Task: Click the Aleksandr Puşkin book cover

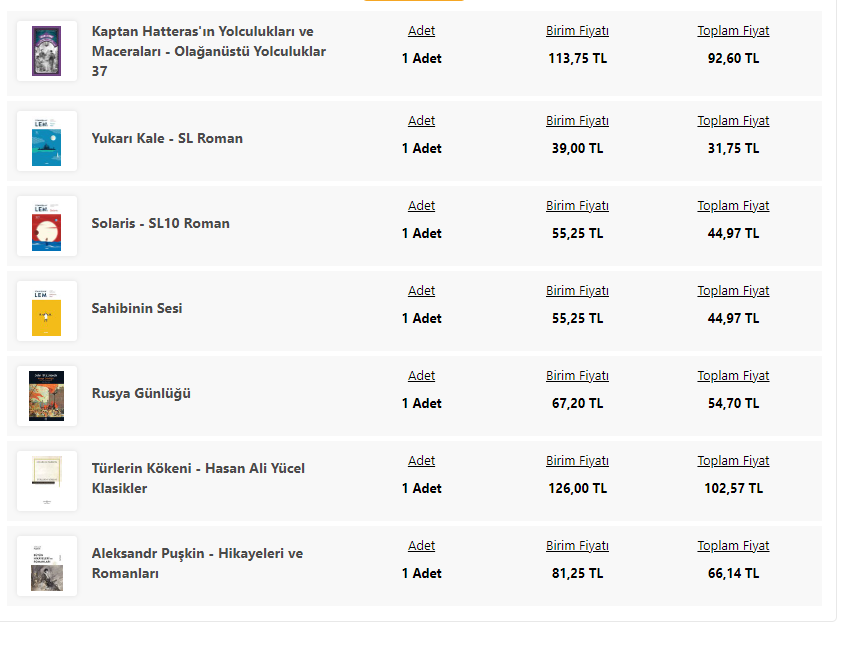Action: tap(47, 566)
